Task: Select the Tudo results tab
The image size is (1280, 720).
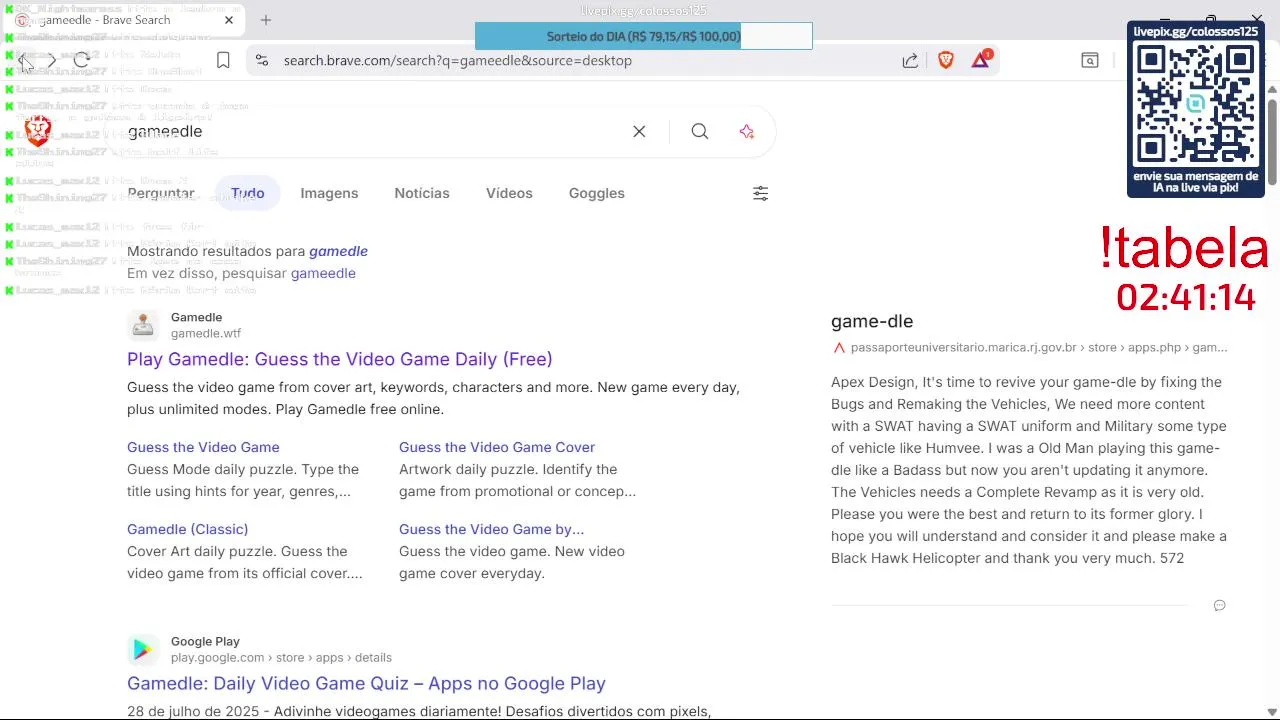Action: (247, 193)
